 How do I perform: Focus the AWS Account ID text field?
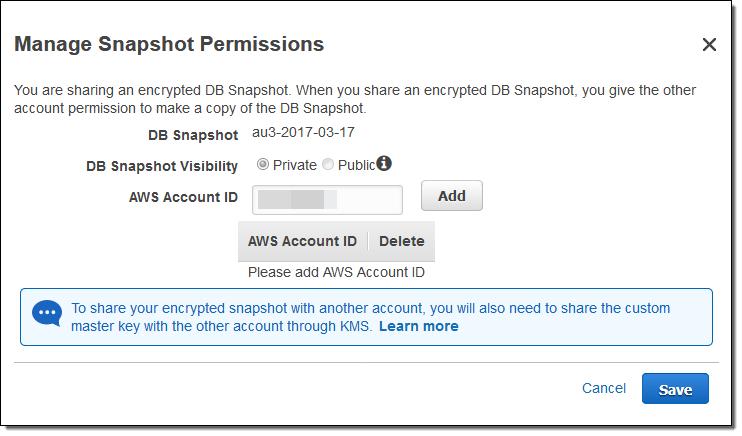[x=327, y=198]
